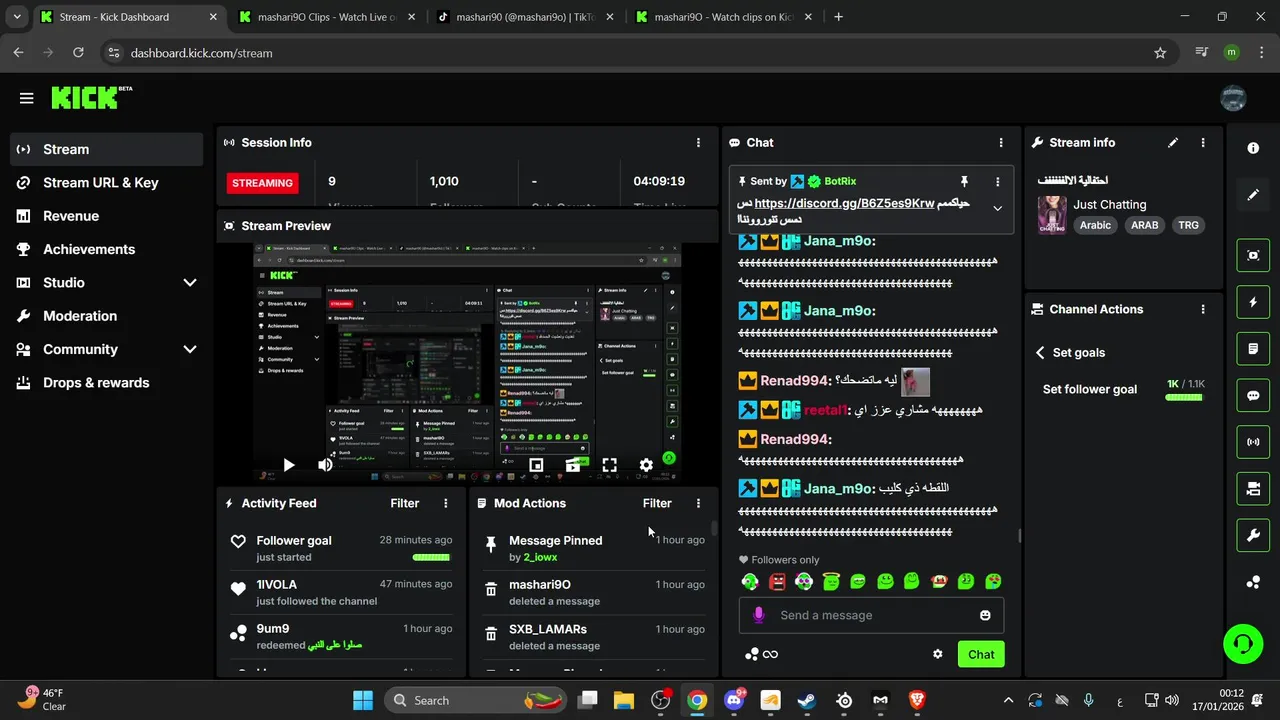Image resolution: width=1280 pixels, height=720 pixels.
Task: Toggle the Chat bubble icon in the right sidebar
Action: pos(1253,395)
